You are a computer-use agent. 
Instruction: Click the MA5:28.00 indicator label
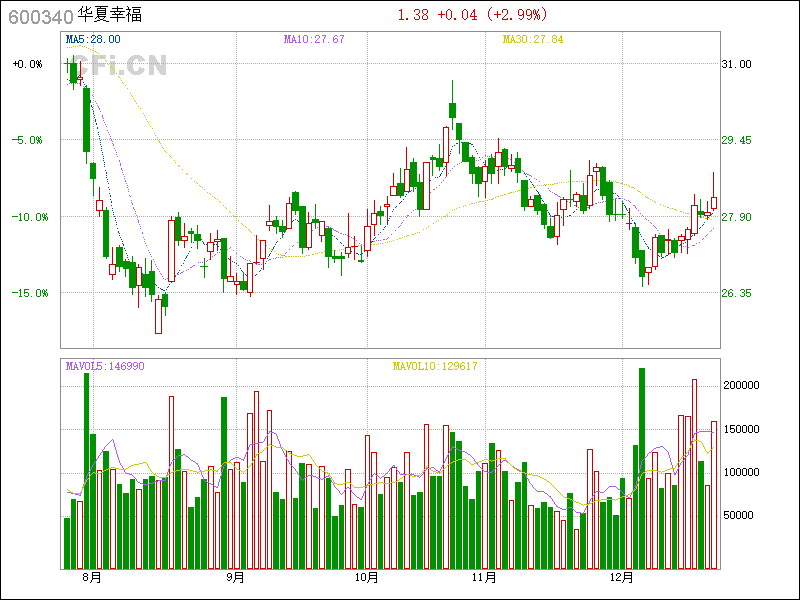click(x=93, y=39)
